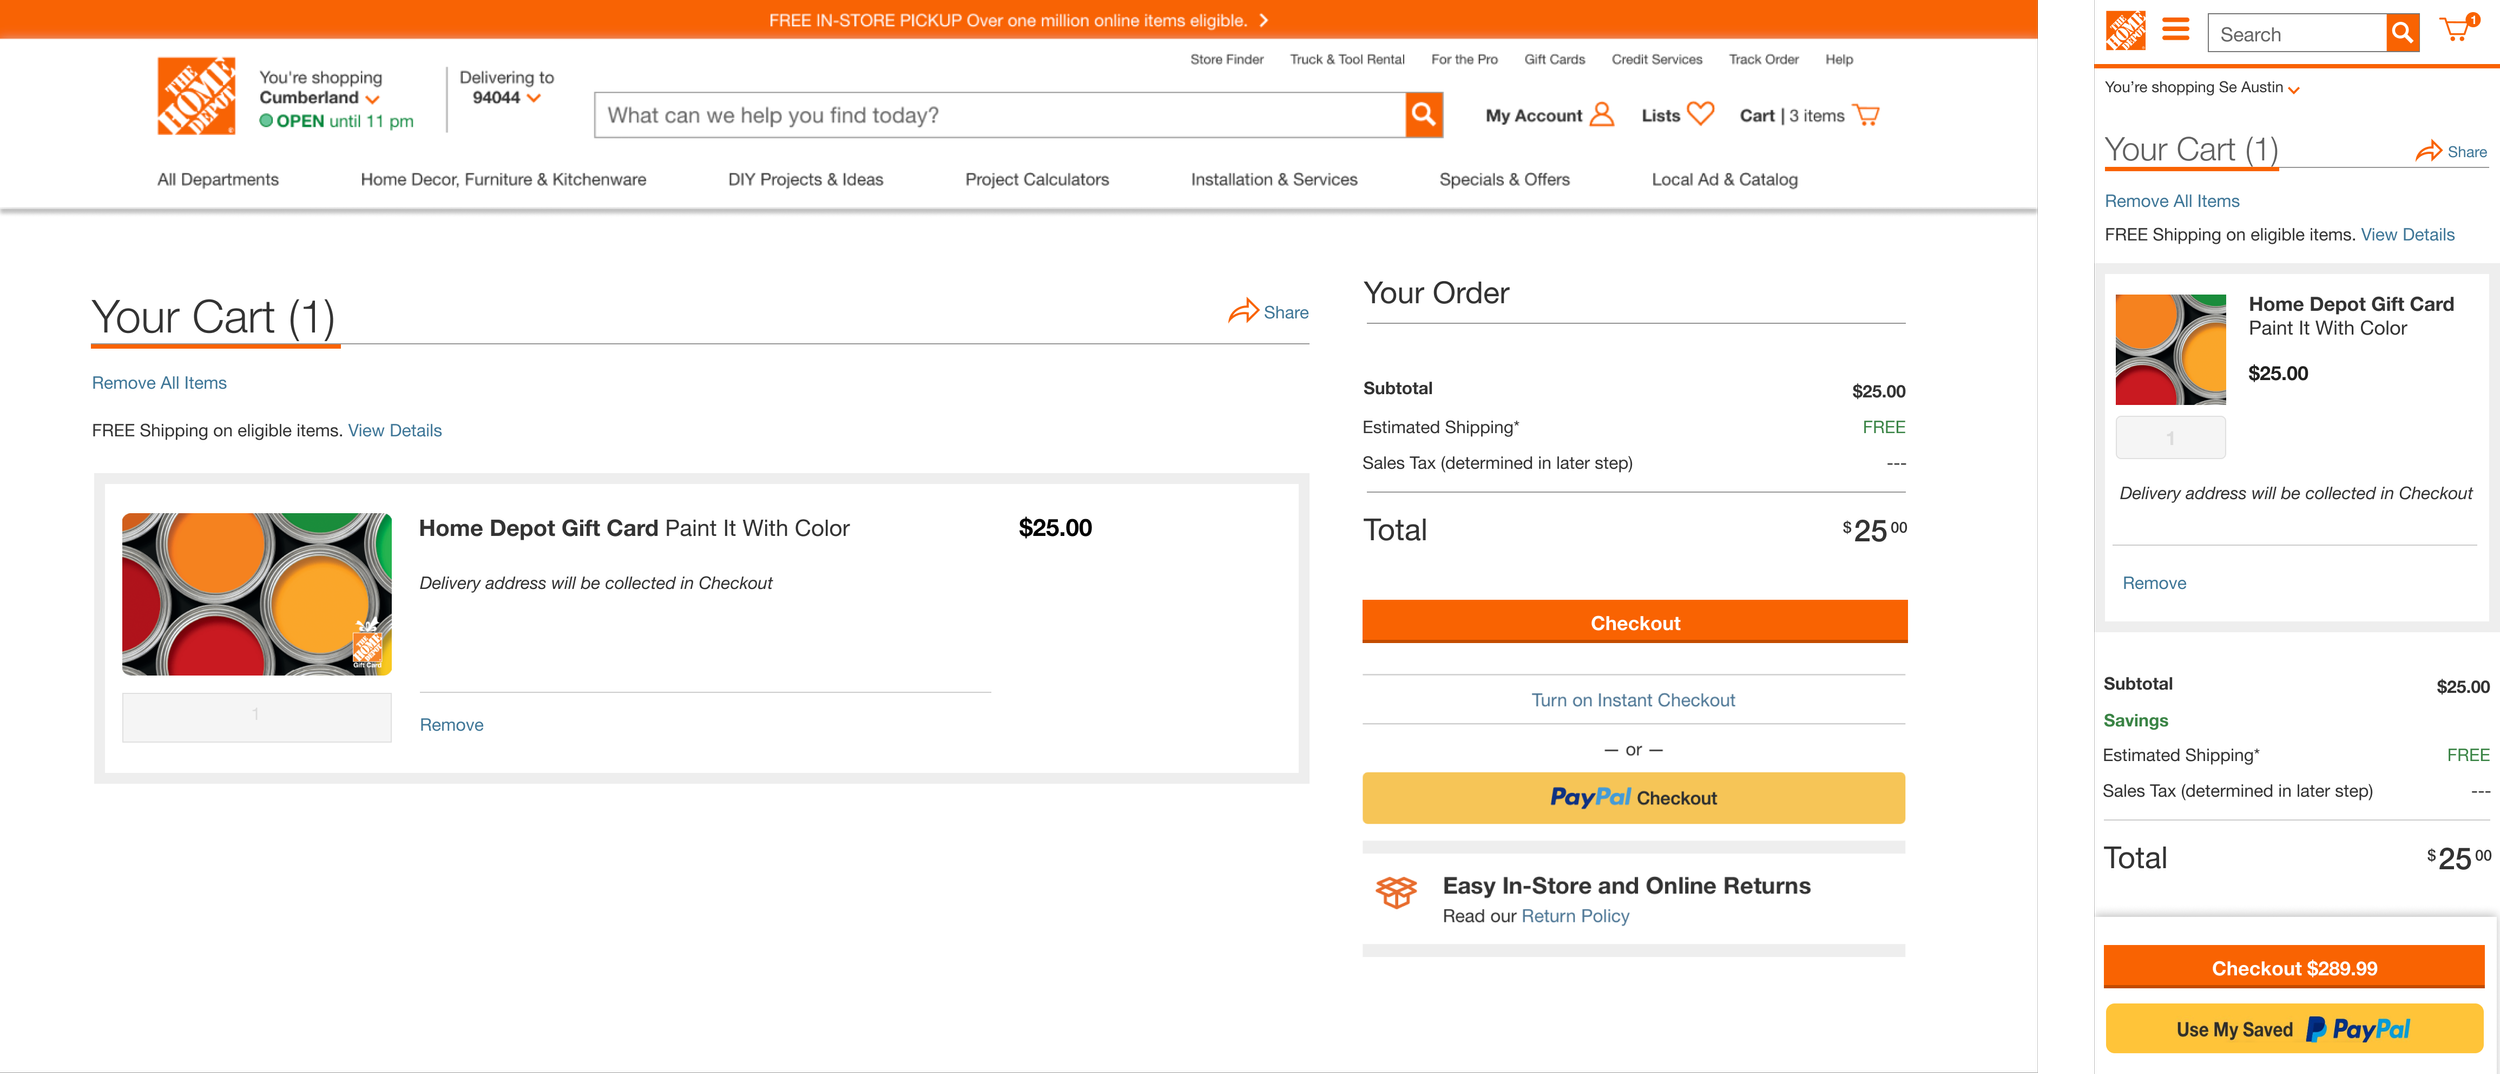Click the orange Checkout button in Your Order
The width and height of the screenshot is (2500, 1074).
[x=1634, y=622]
